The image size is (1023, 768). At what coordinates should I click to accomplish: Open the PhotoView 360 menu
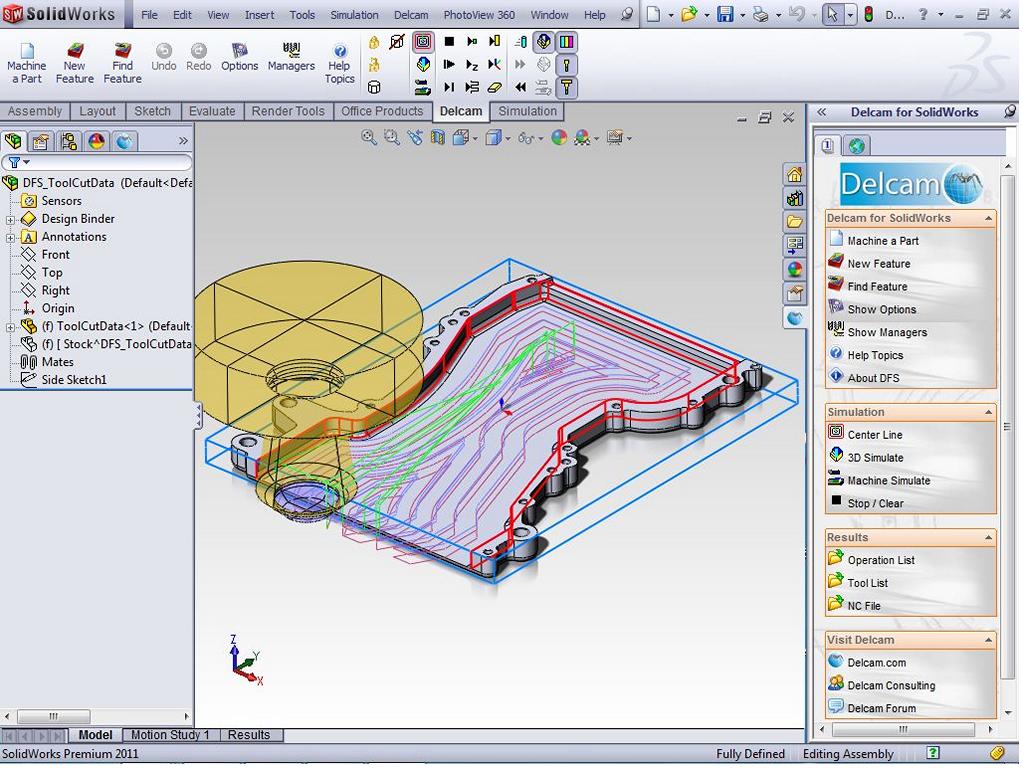pyautogui.click(x=479, y=14)
